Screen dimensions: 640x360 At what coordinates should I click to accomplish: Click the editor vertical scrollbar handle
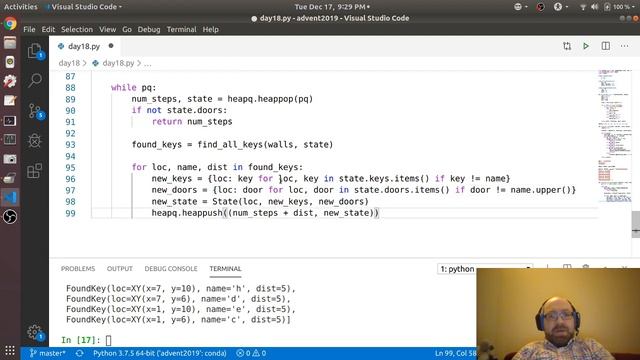[x=636, y=224]
